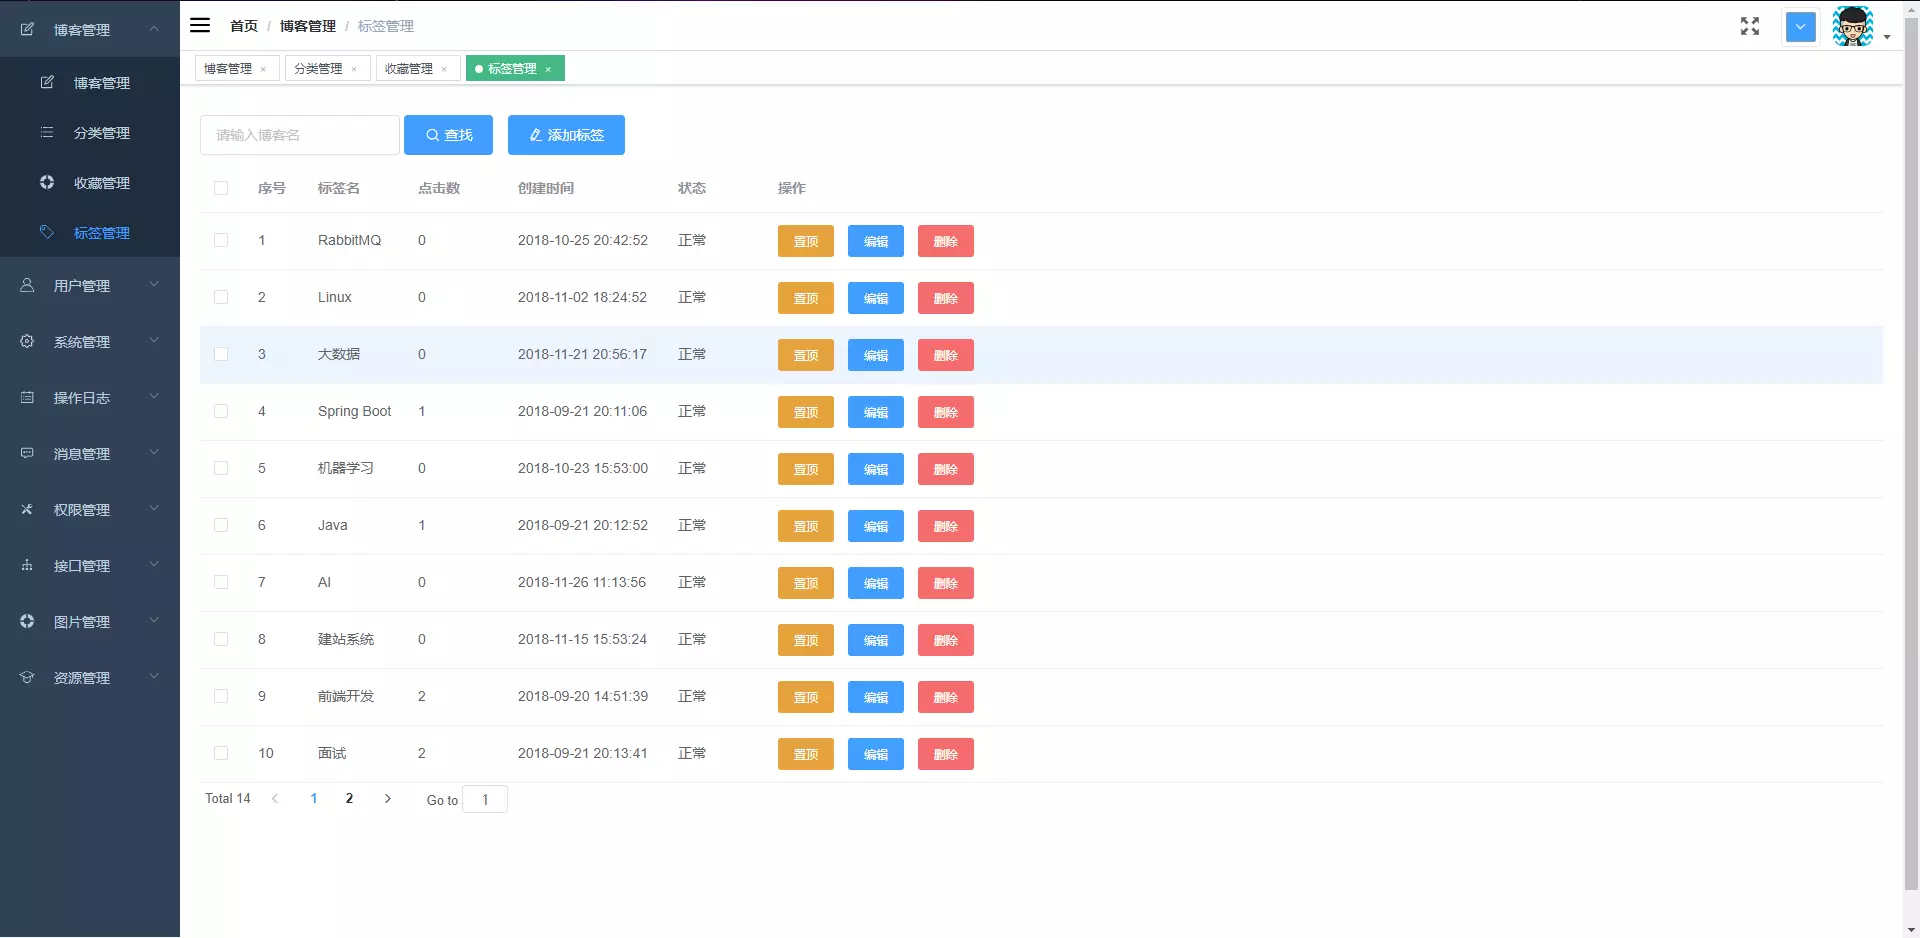
Task: Check the AI row checkbox
Action: tap(221, 582)
